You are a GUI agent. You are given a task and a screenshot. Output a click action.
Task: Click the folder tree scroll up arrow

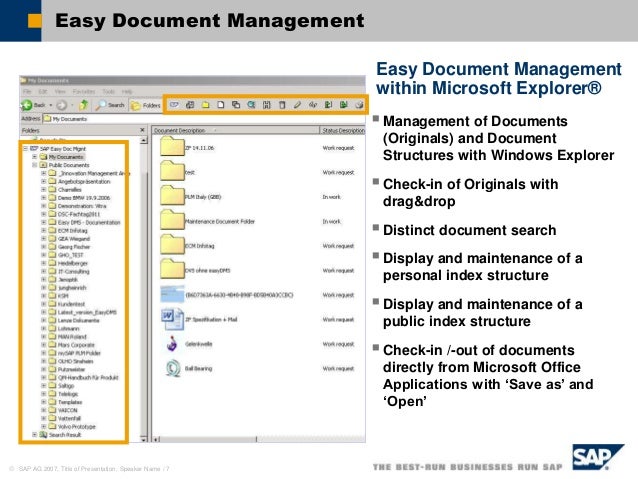point(144,141)
